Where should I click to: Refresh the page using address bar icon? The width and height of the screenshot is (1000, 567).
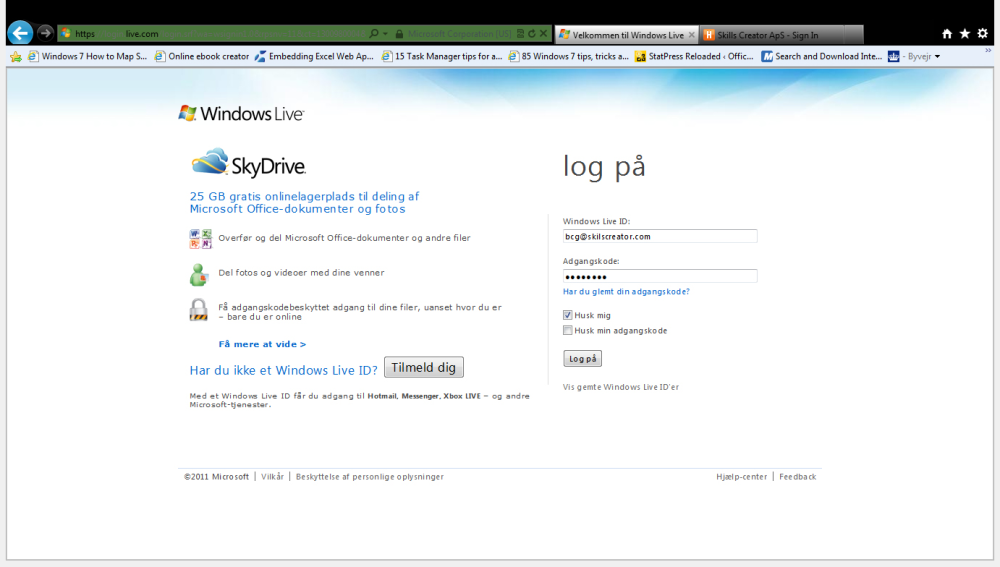(532, 34)
